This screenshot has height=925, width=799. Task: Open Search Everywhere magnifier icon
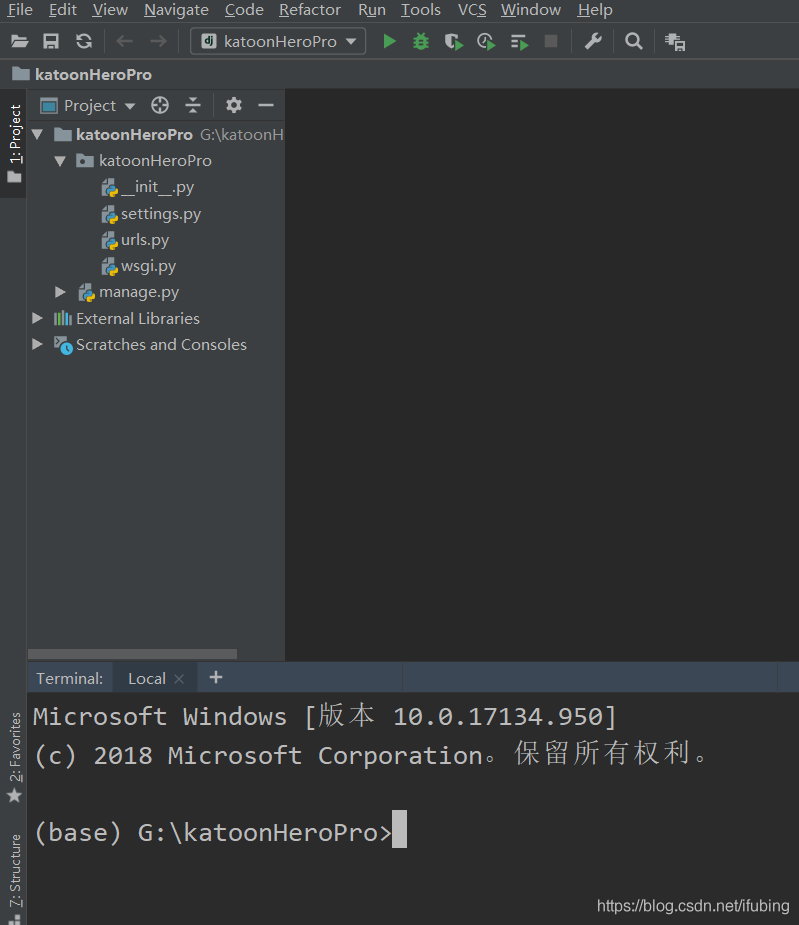coord(634,41)
